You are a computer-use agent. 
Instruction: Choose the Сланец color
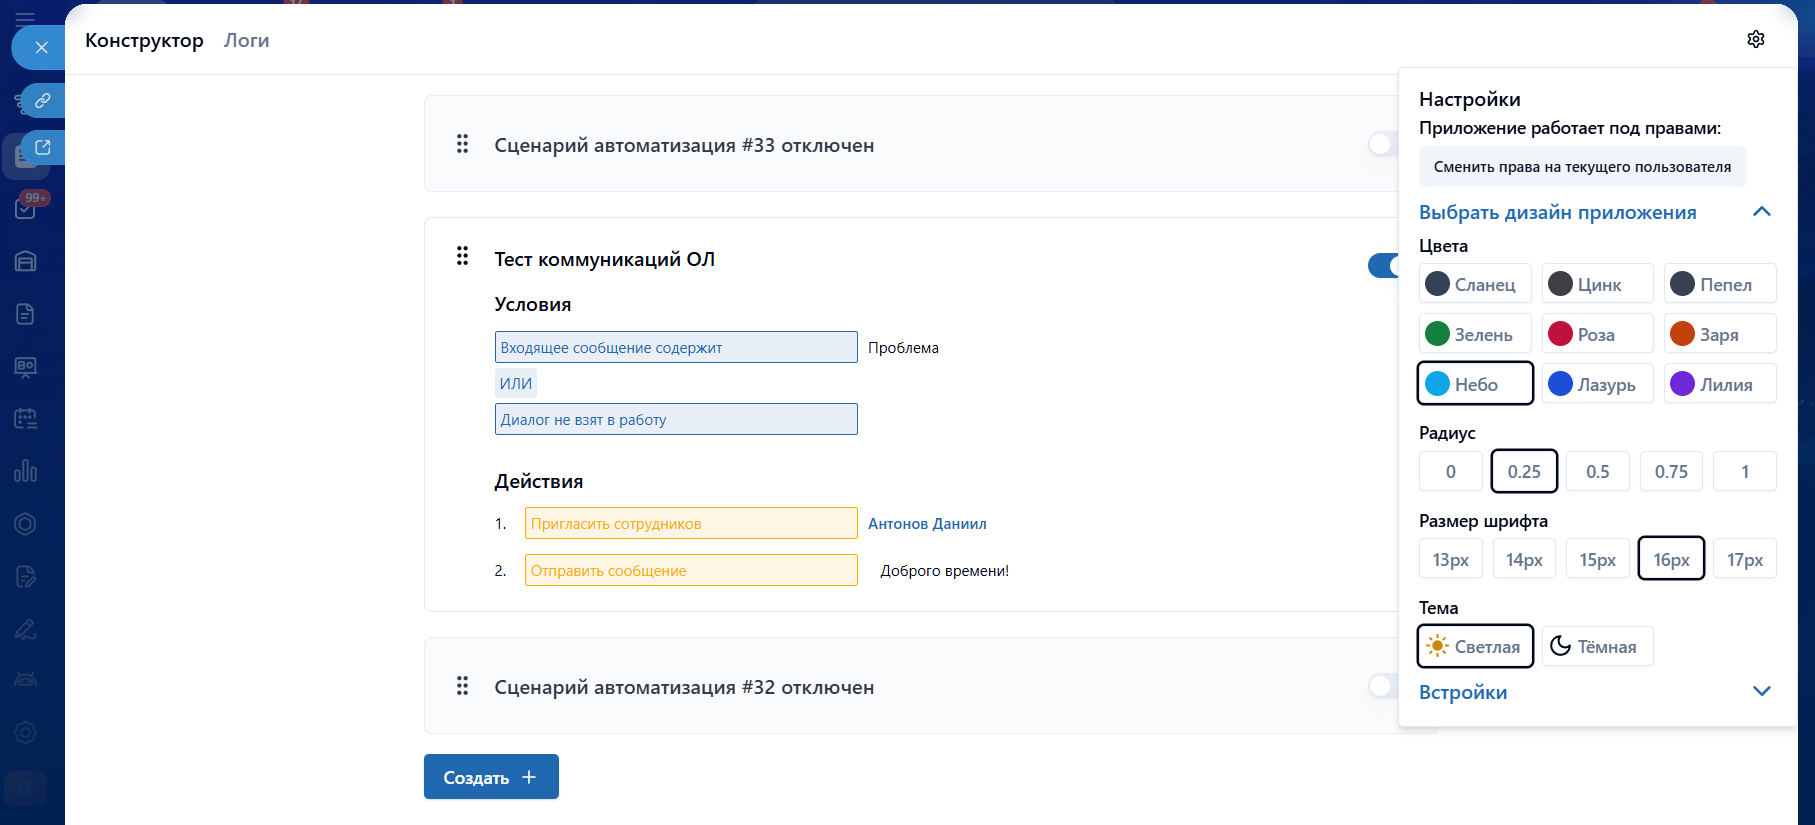(1475, 284)
